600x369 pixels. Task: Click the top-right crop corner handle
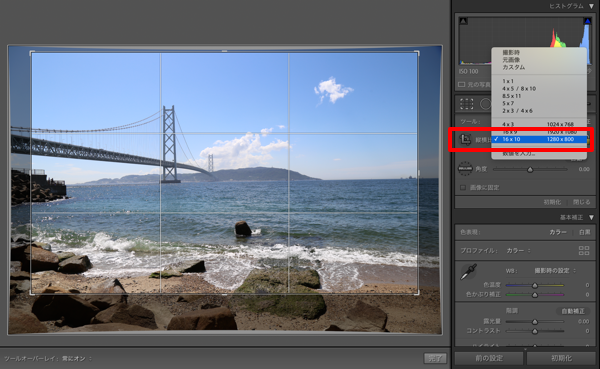(x=417, y=52)
